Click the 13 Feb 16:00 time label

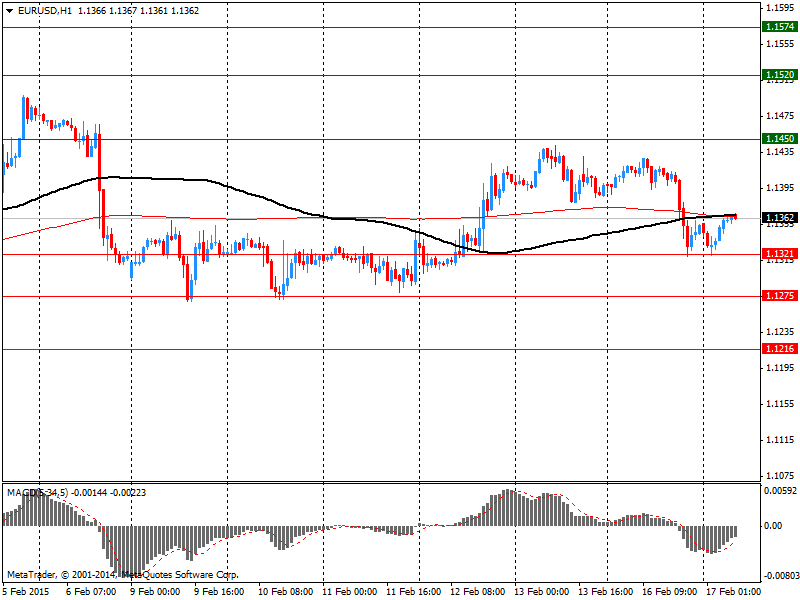tap(606, 592)
